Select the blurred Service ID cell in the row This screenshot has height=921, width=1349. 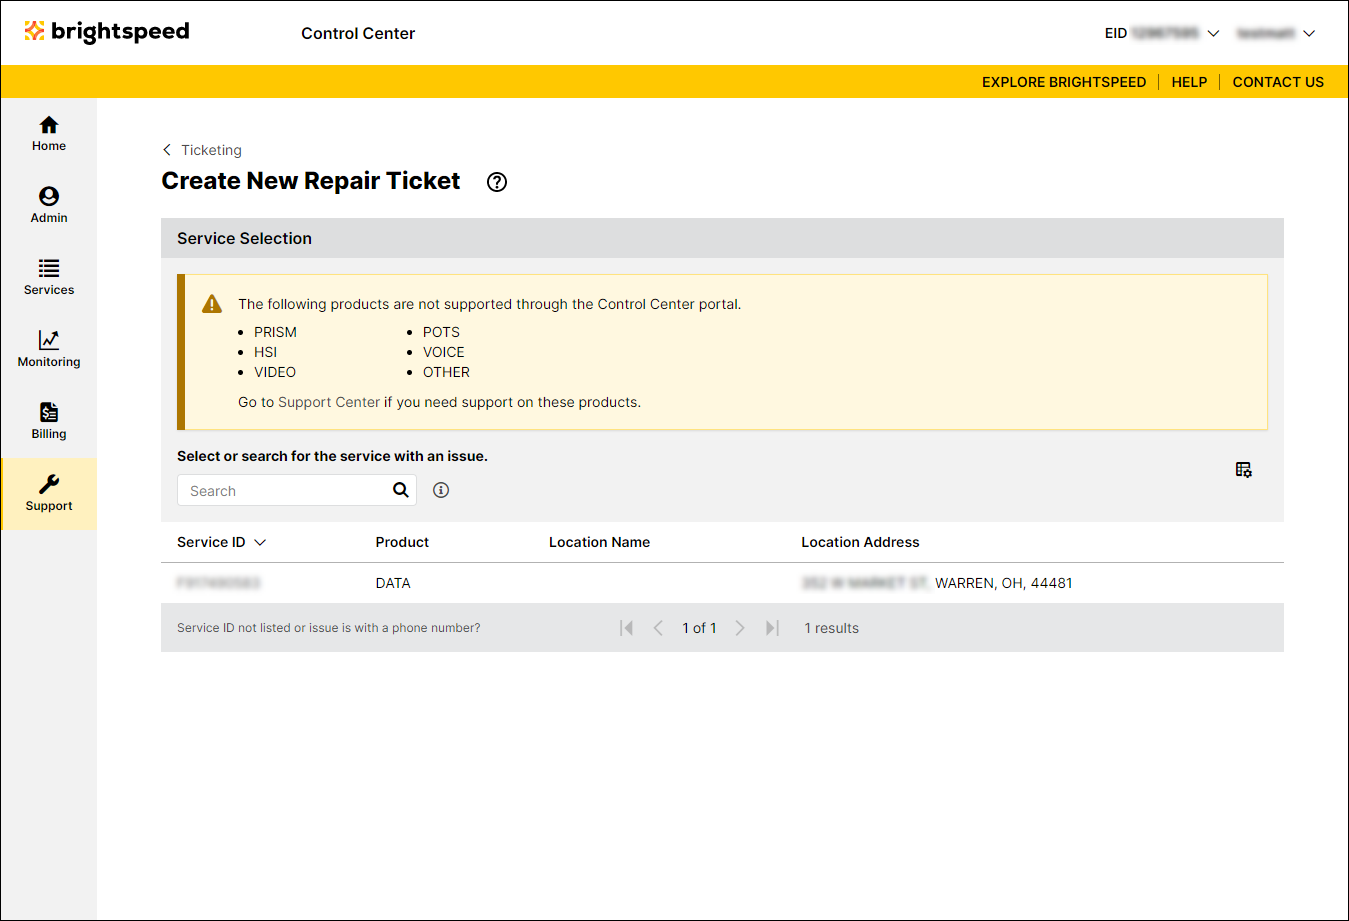point(219,583)
